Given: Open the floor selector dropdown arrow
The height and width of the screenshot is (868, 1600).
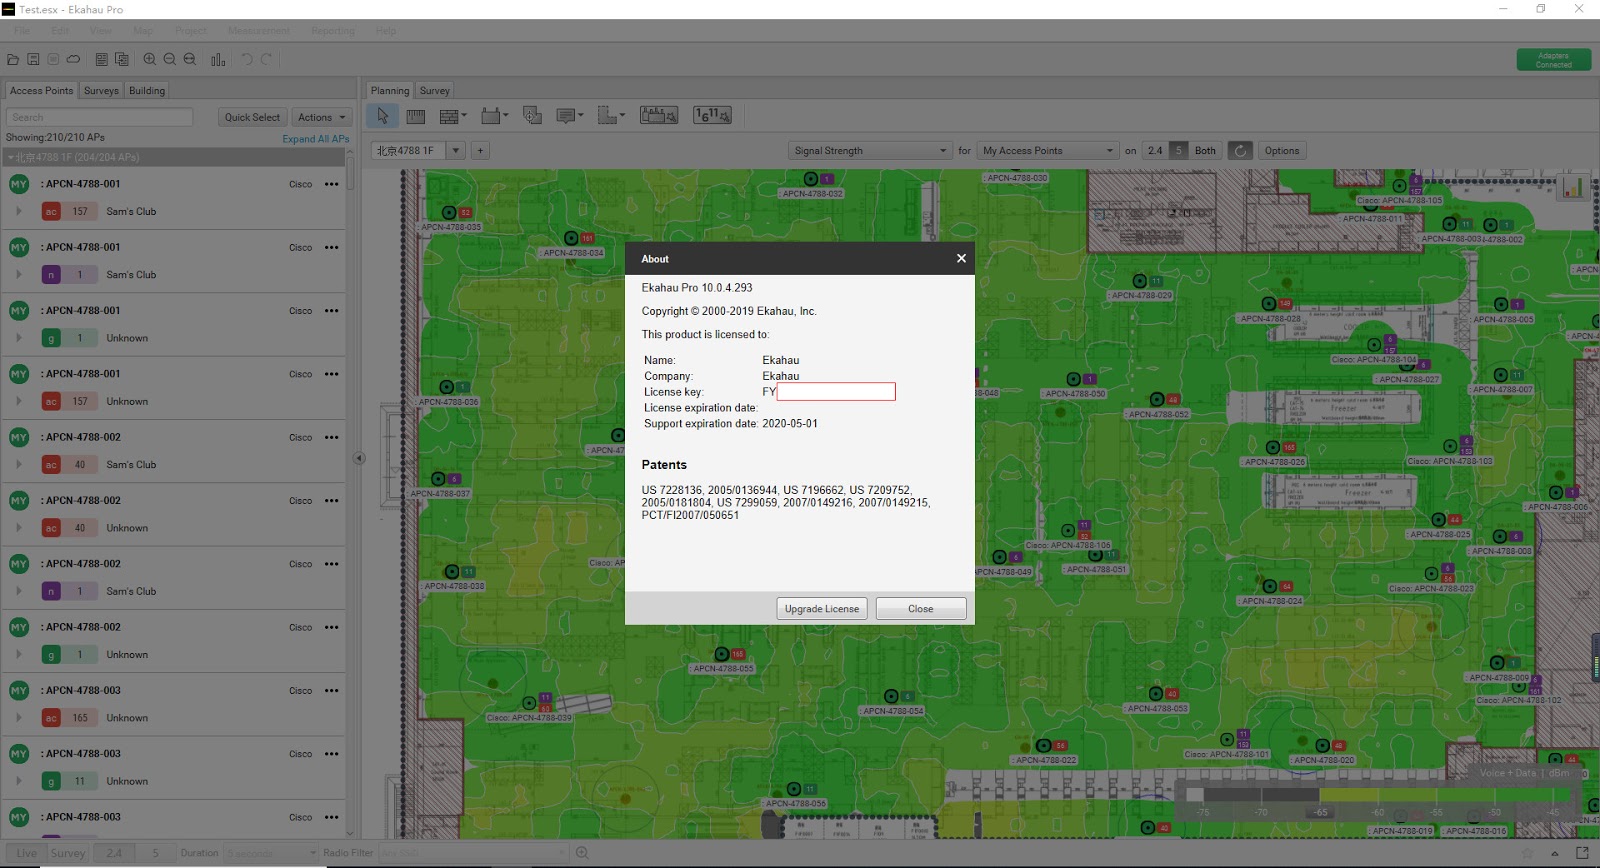Looking at the screenshot, I should [x=456, y=151].
